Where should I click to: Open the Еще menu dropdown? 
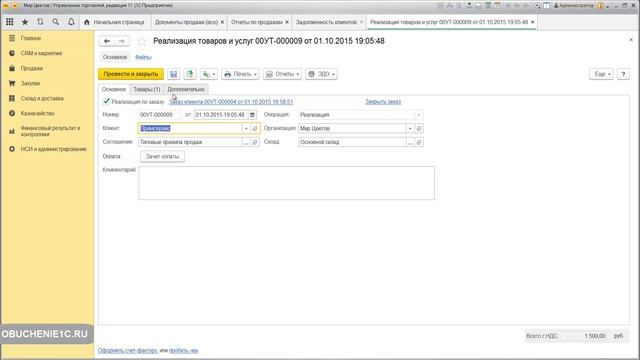(601, 74)
